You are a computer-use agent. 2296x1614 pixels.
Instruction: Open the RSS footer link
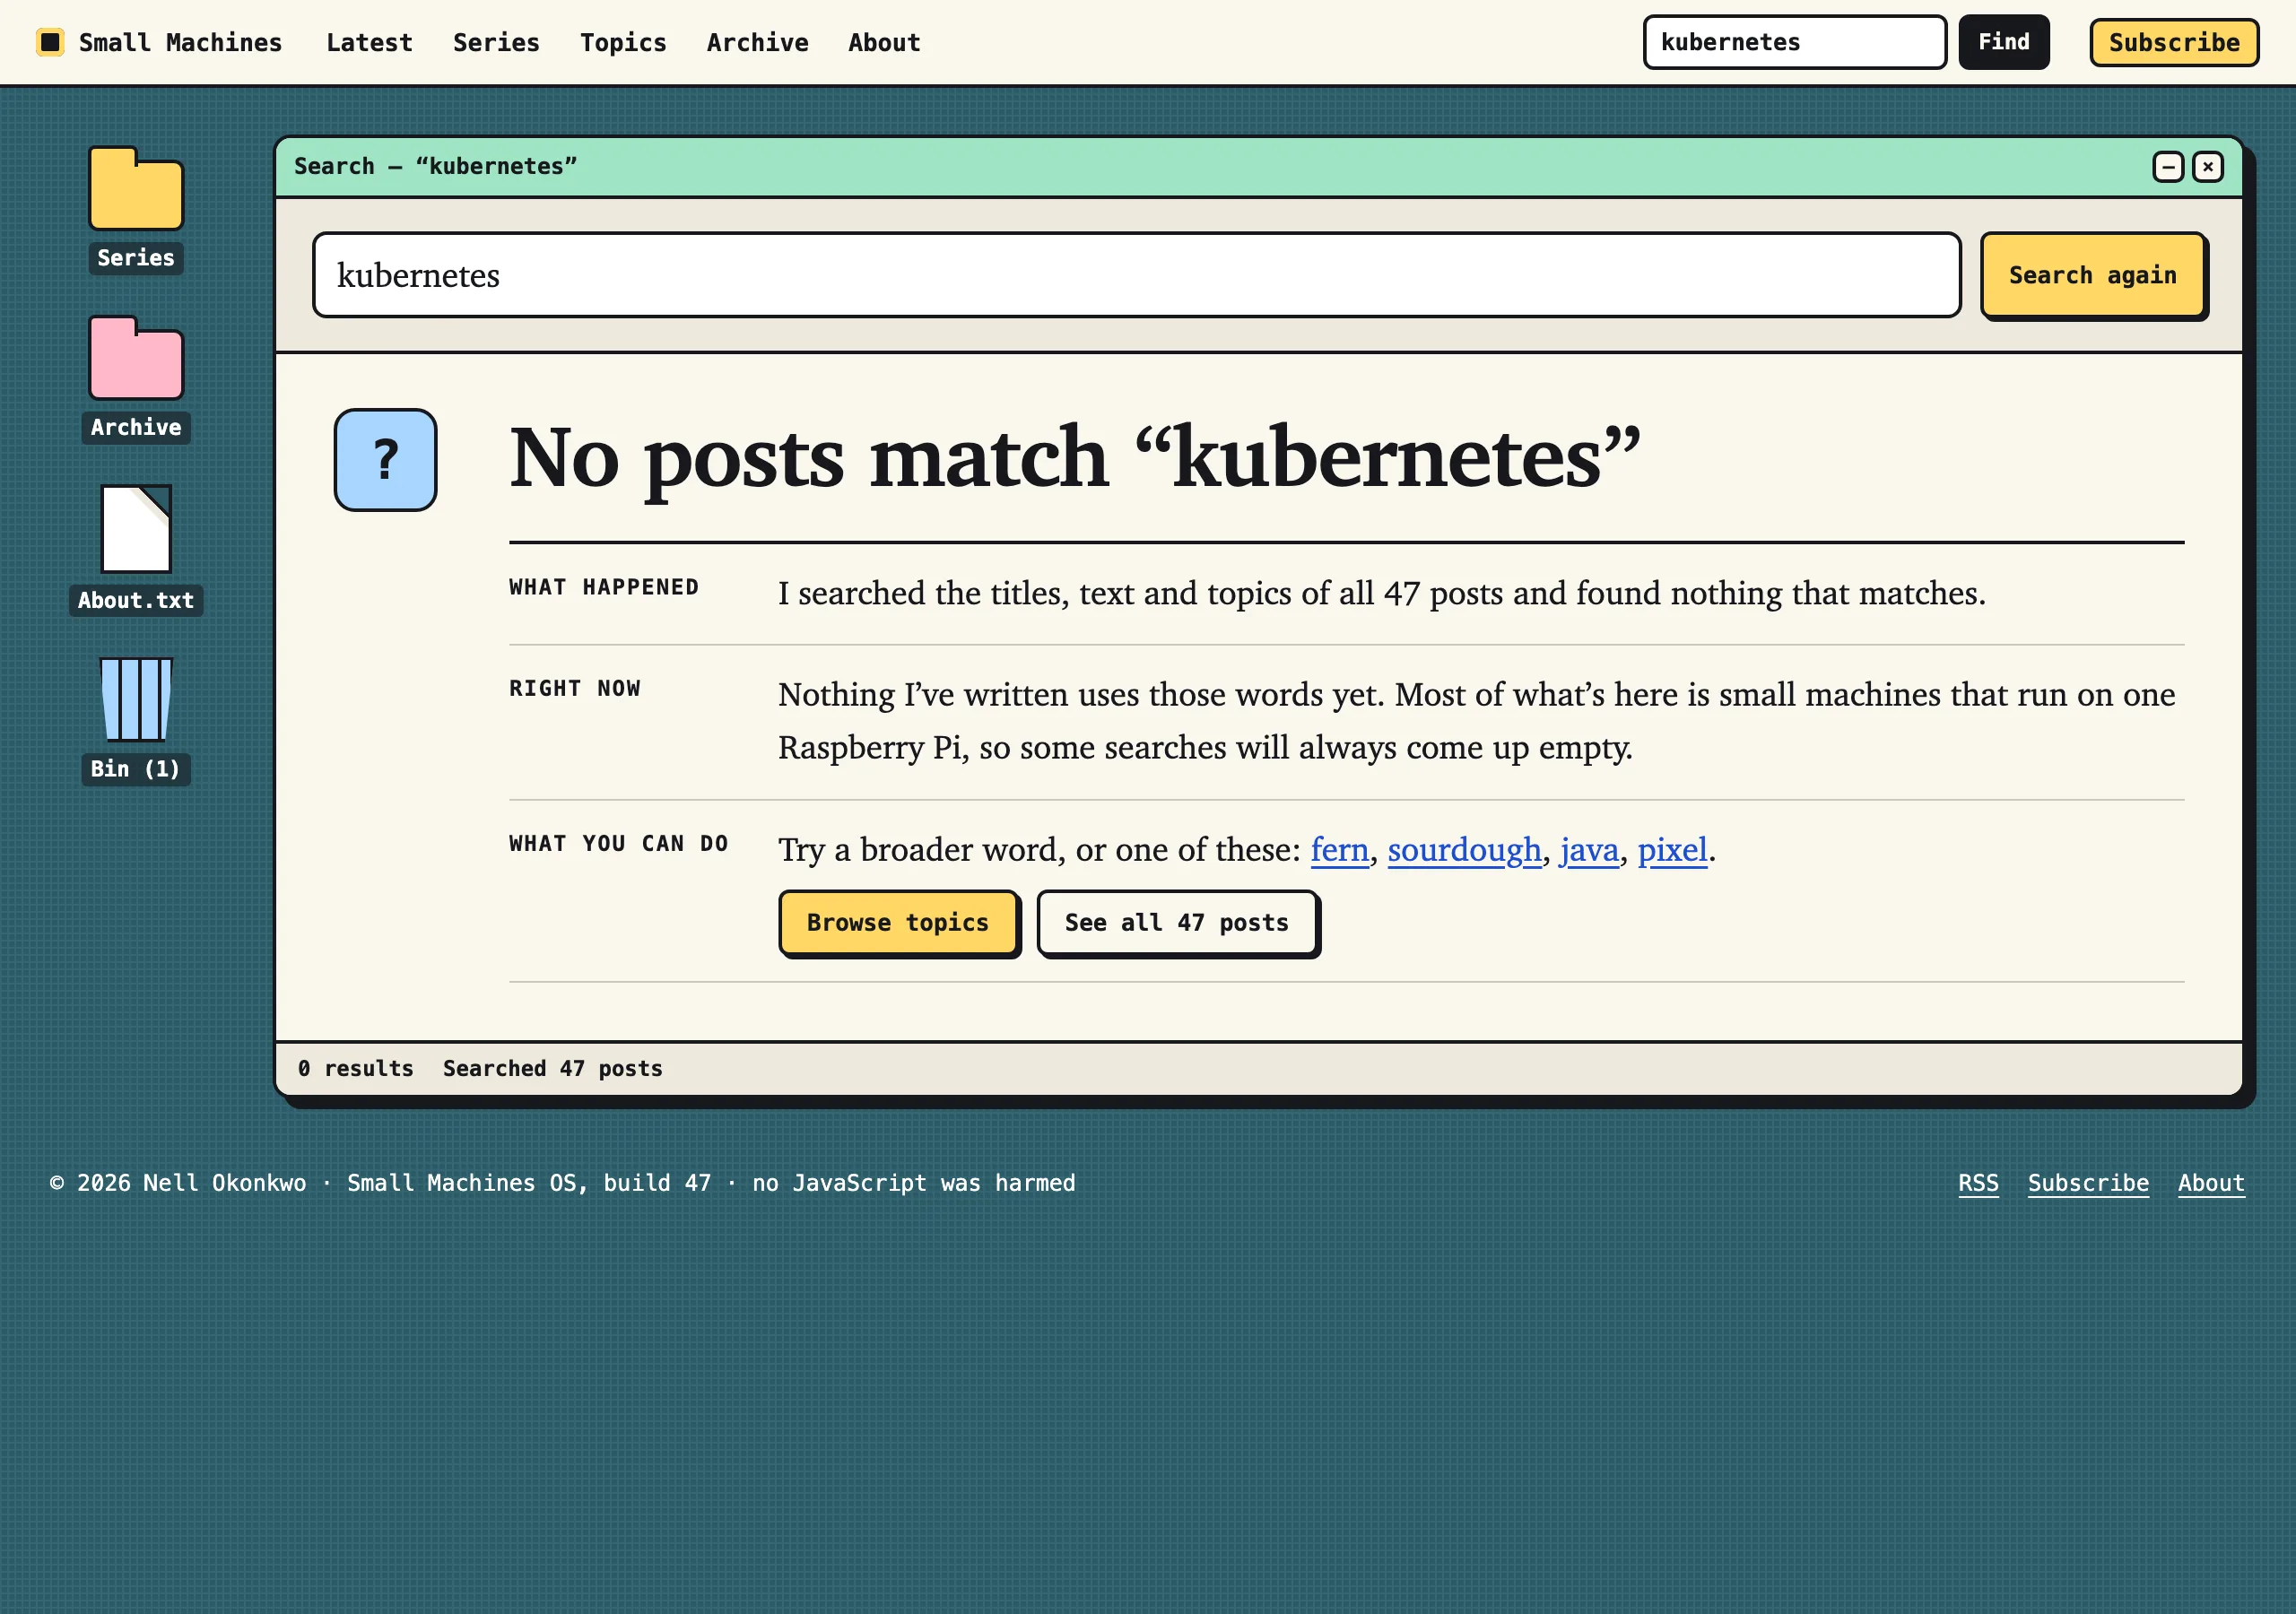1978,1183
